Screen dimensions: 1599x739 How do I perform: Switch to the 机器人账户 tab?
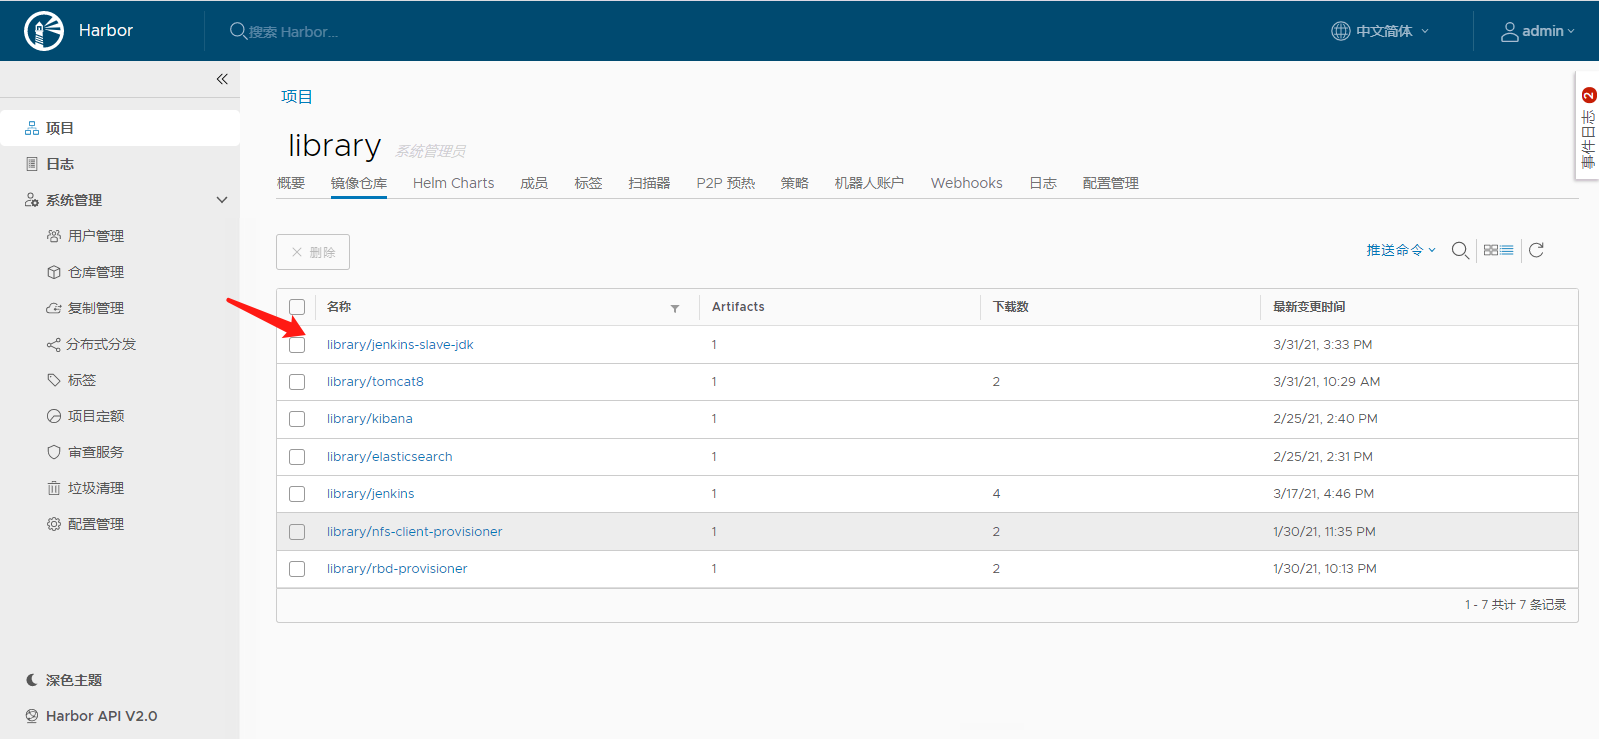point(869,183)
